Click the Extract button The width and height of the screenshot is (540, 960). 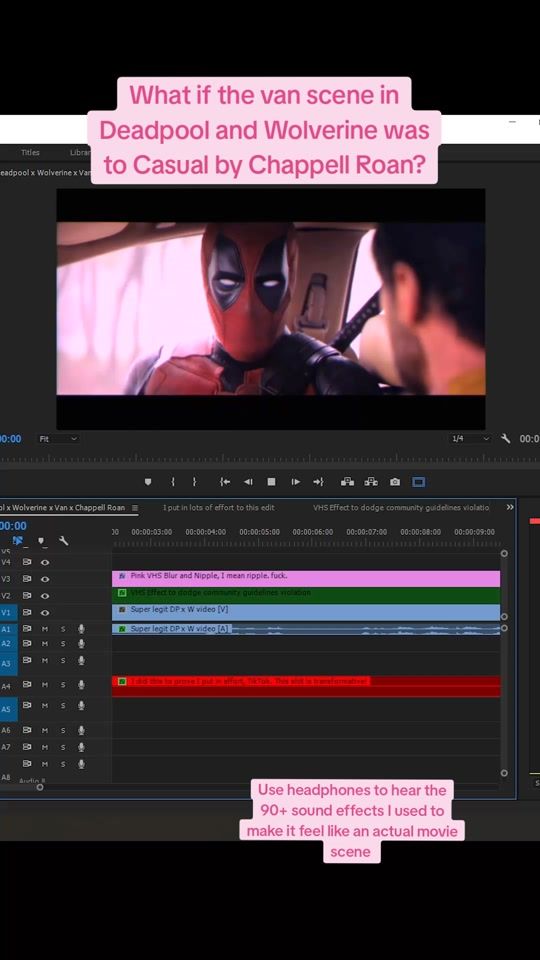pyautogui.click(x=371, y=482)
